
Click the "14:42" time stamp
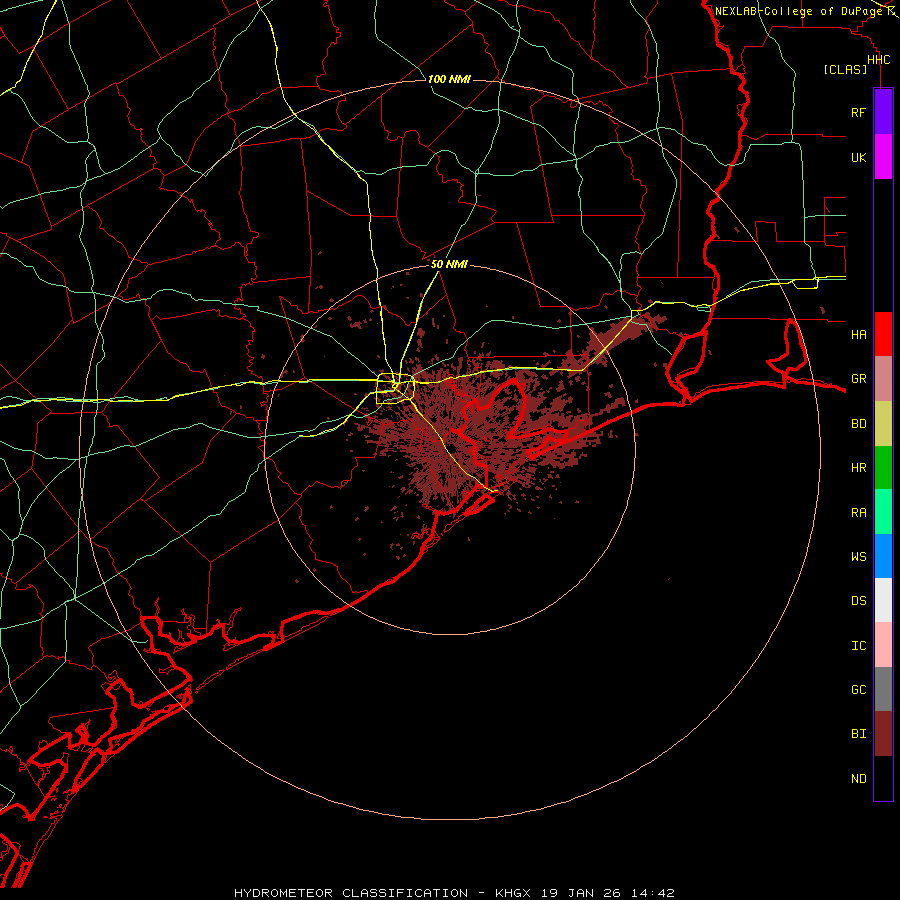652,893
